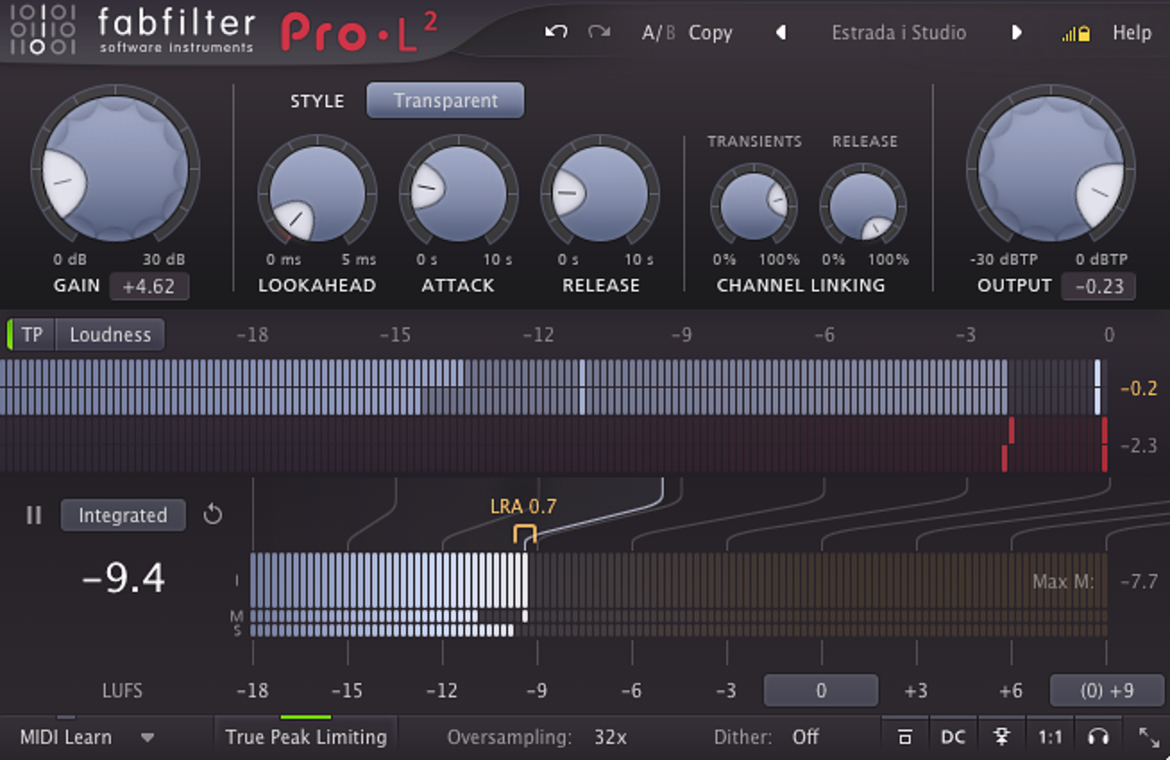Image resolution: width=1170 pixels, height=760 pixels.
Task: Click the Lookahead knob
Action: tap(317, 194)
